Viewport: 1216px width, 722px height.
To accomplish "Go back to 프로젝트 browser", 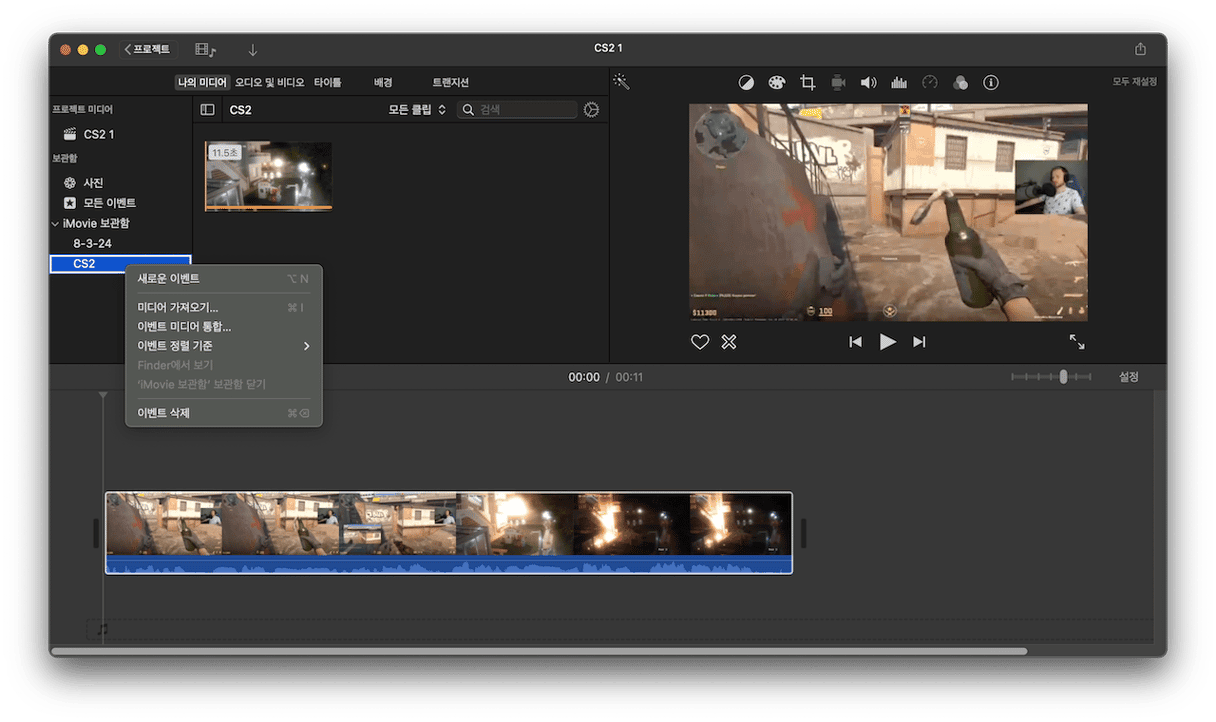I will [147, 49].
